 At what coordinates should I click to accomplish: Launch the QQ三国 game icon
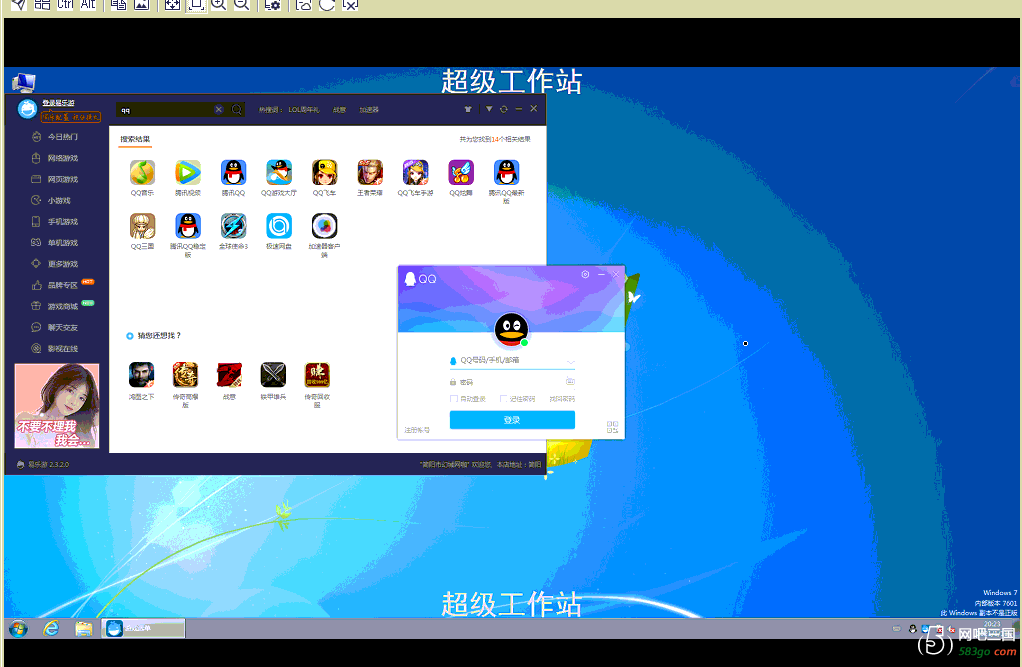pyautogui.click(x=142, y=226)
